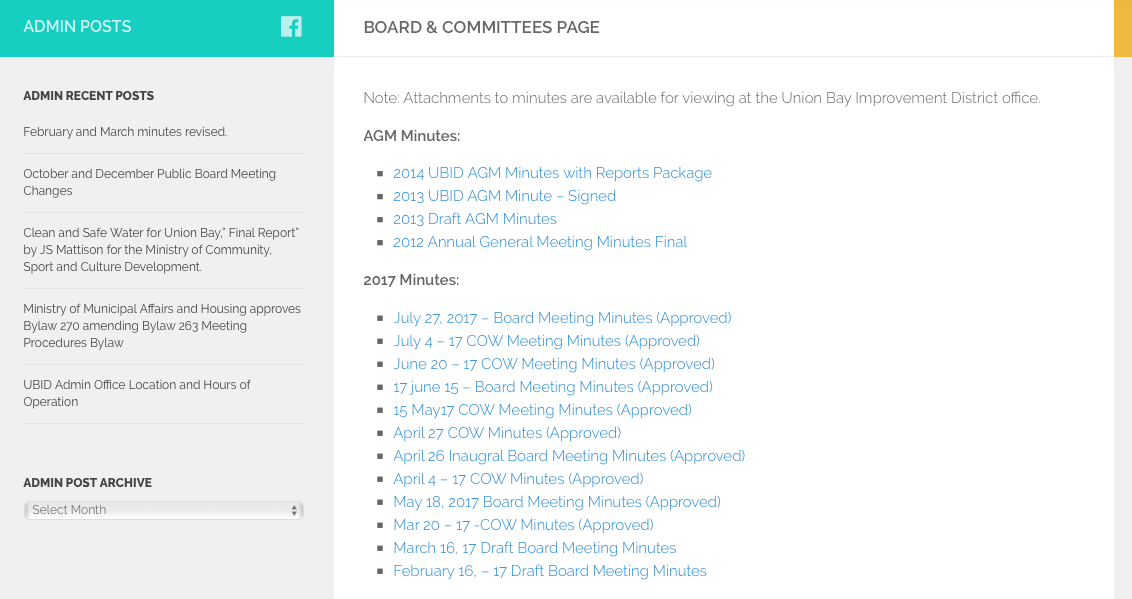This screenshot has width=1132, height=599.
Task: Open 2012 Annual General Meeting Minutes Final
Action: point(540,242)
